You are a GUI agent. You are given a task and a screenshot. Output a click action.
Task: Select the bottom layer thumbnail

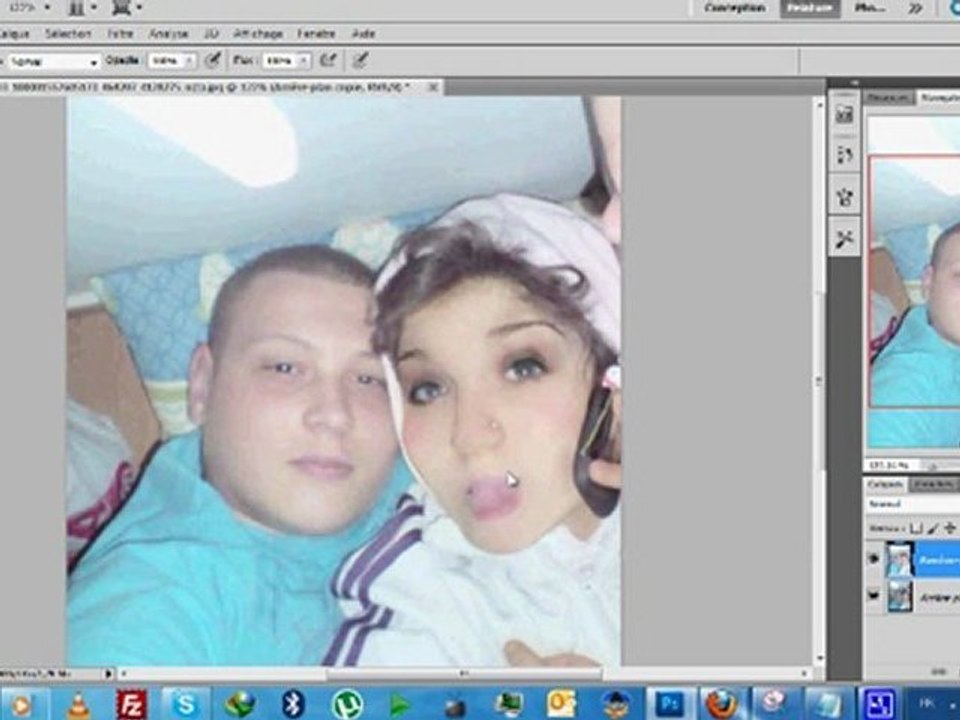pos(899,598)
